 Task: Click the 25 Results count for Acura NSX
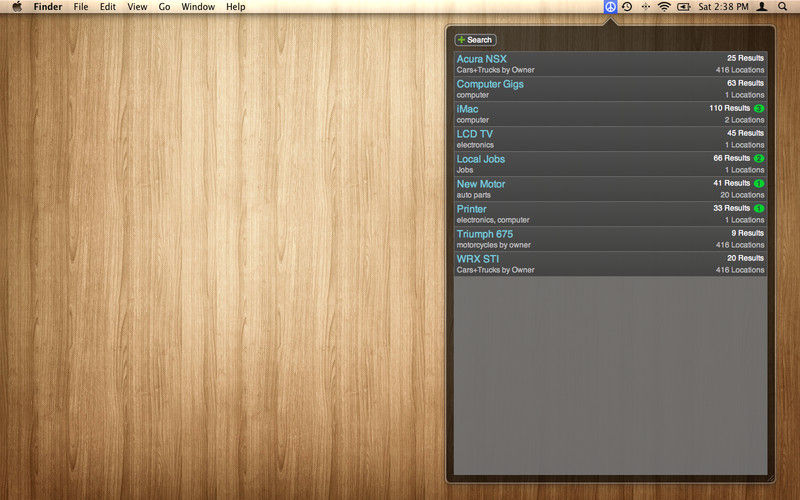[x=745, y=58]
